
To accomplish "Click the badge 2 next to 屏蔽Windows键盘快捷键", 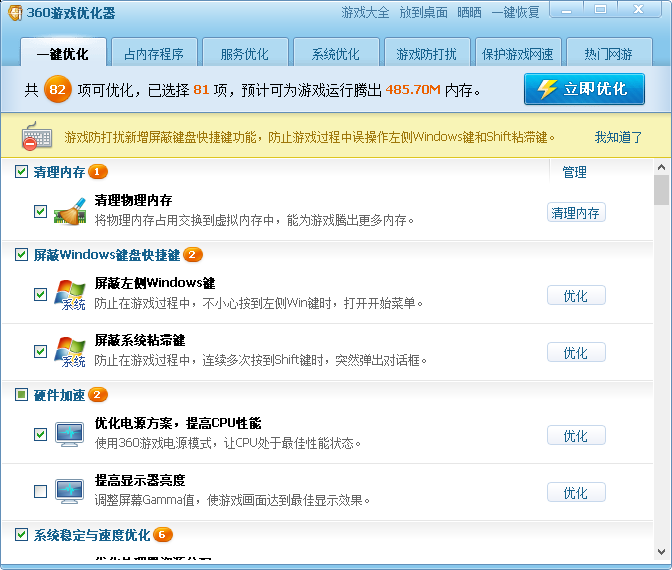I will point(192,255).
